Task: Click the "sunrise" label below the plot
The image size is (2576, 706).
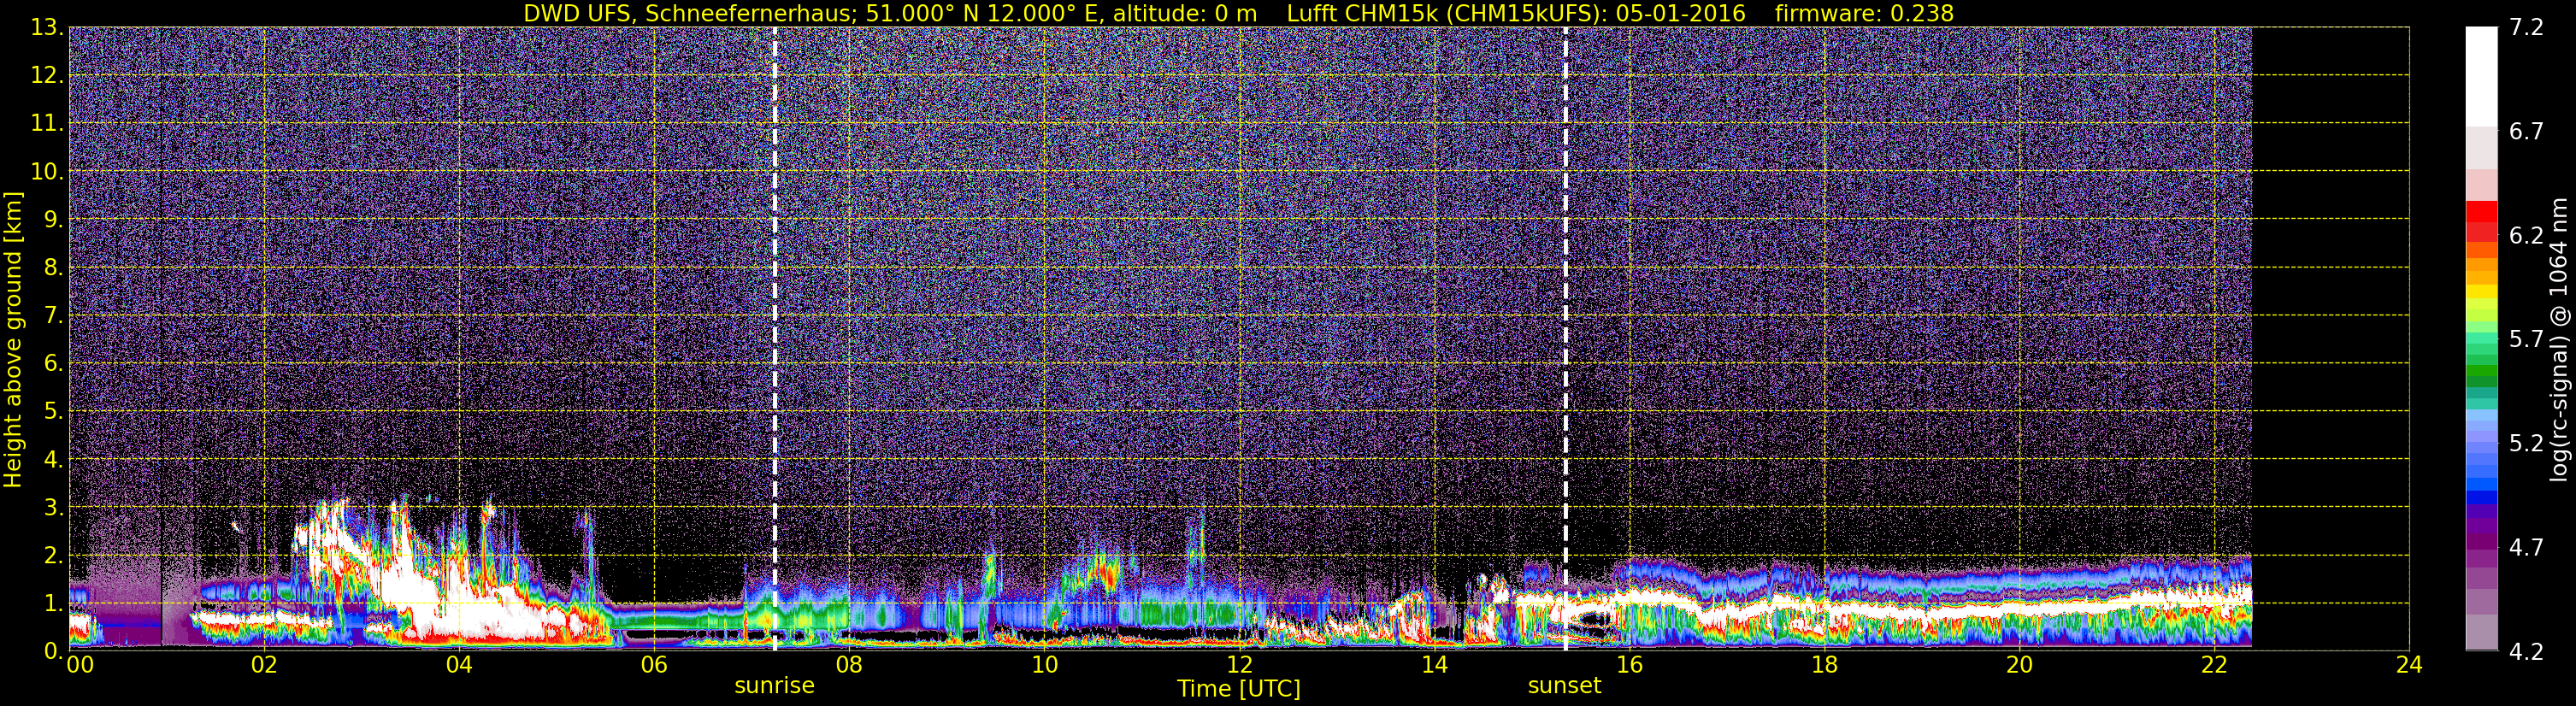Action: point(775,685)
